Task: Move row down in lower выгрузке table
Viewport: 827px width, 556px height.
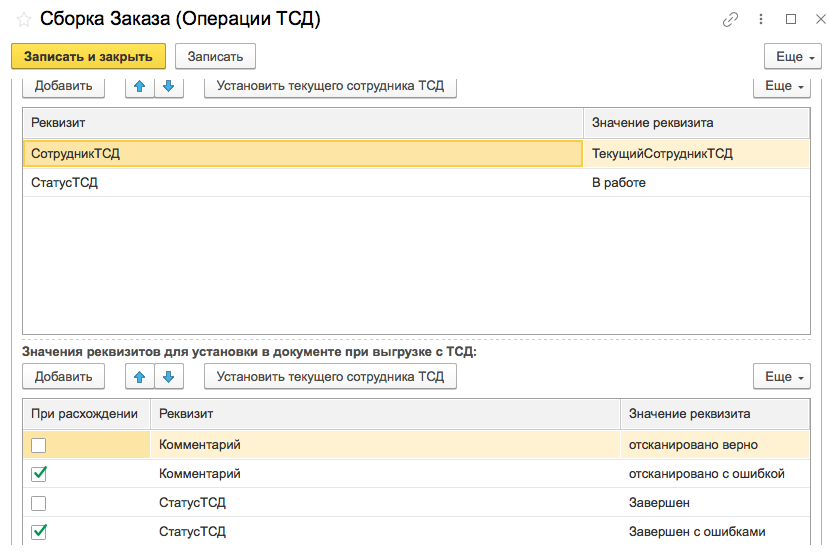Action: click(x=169, y=377)
